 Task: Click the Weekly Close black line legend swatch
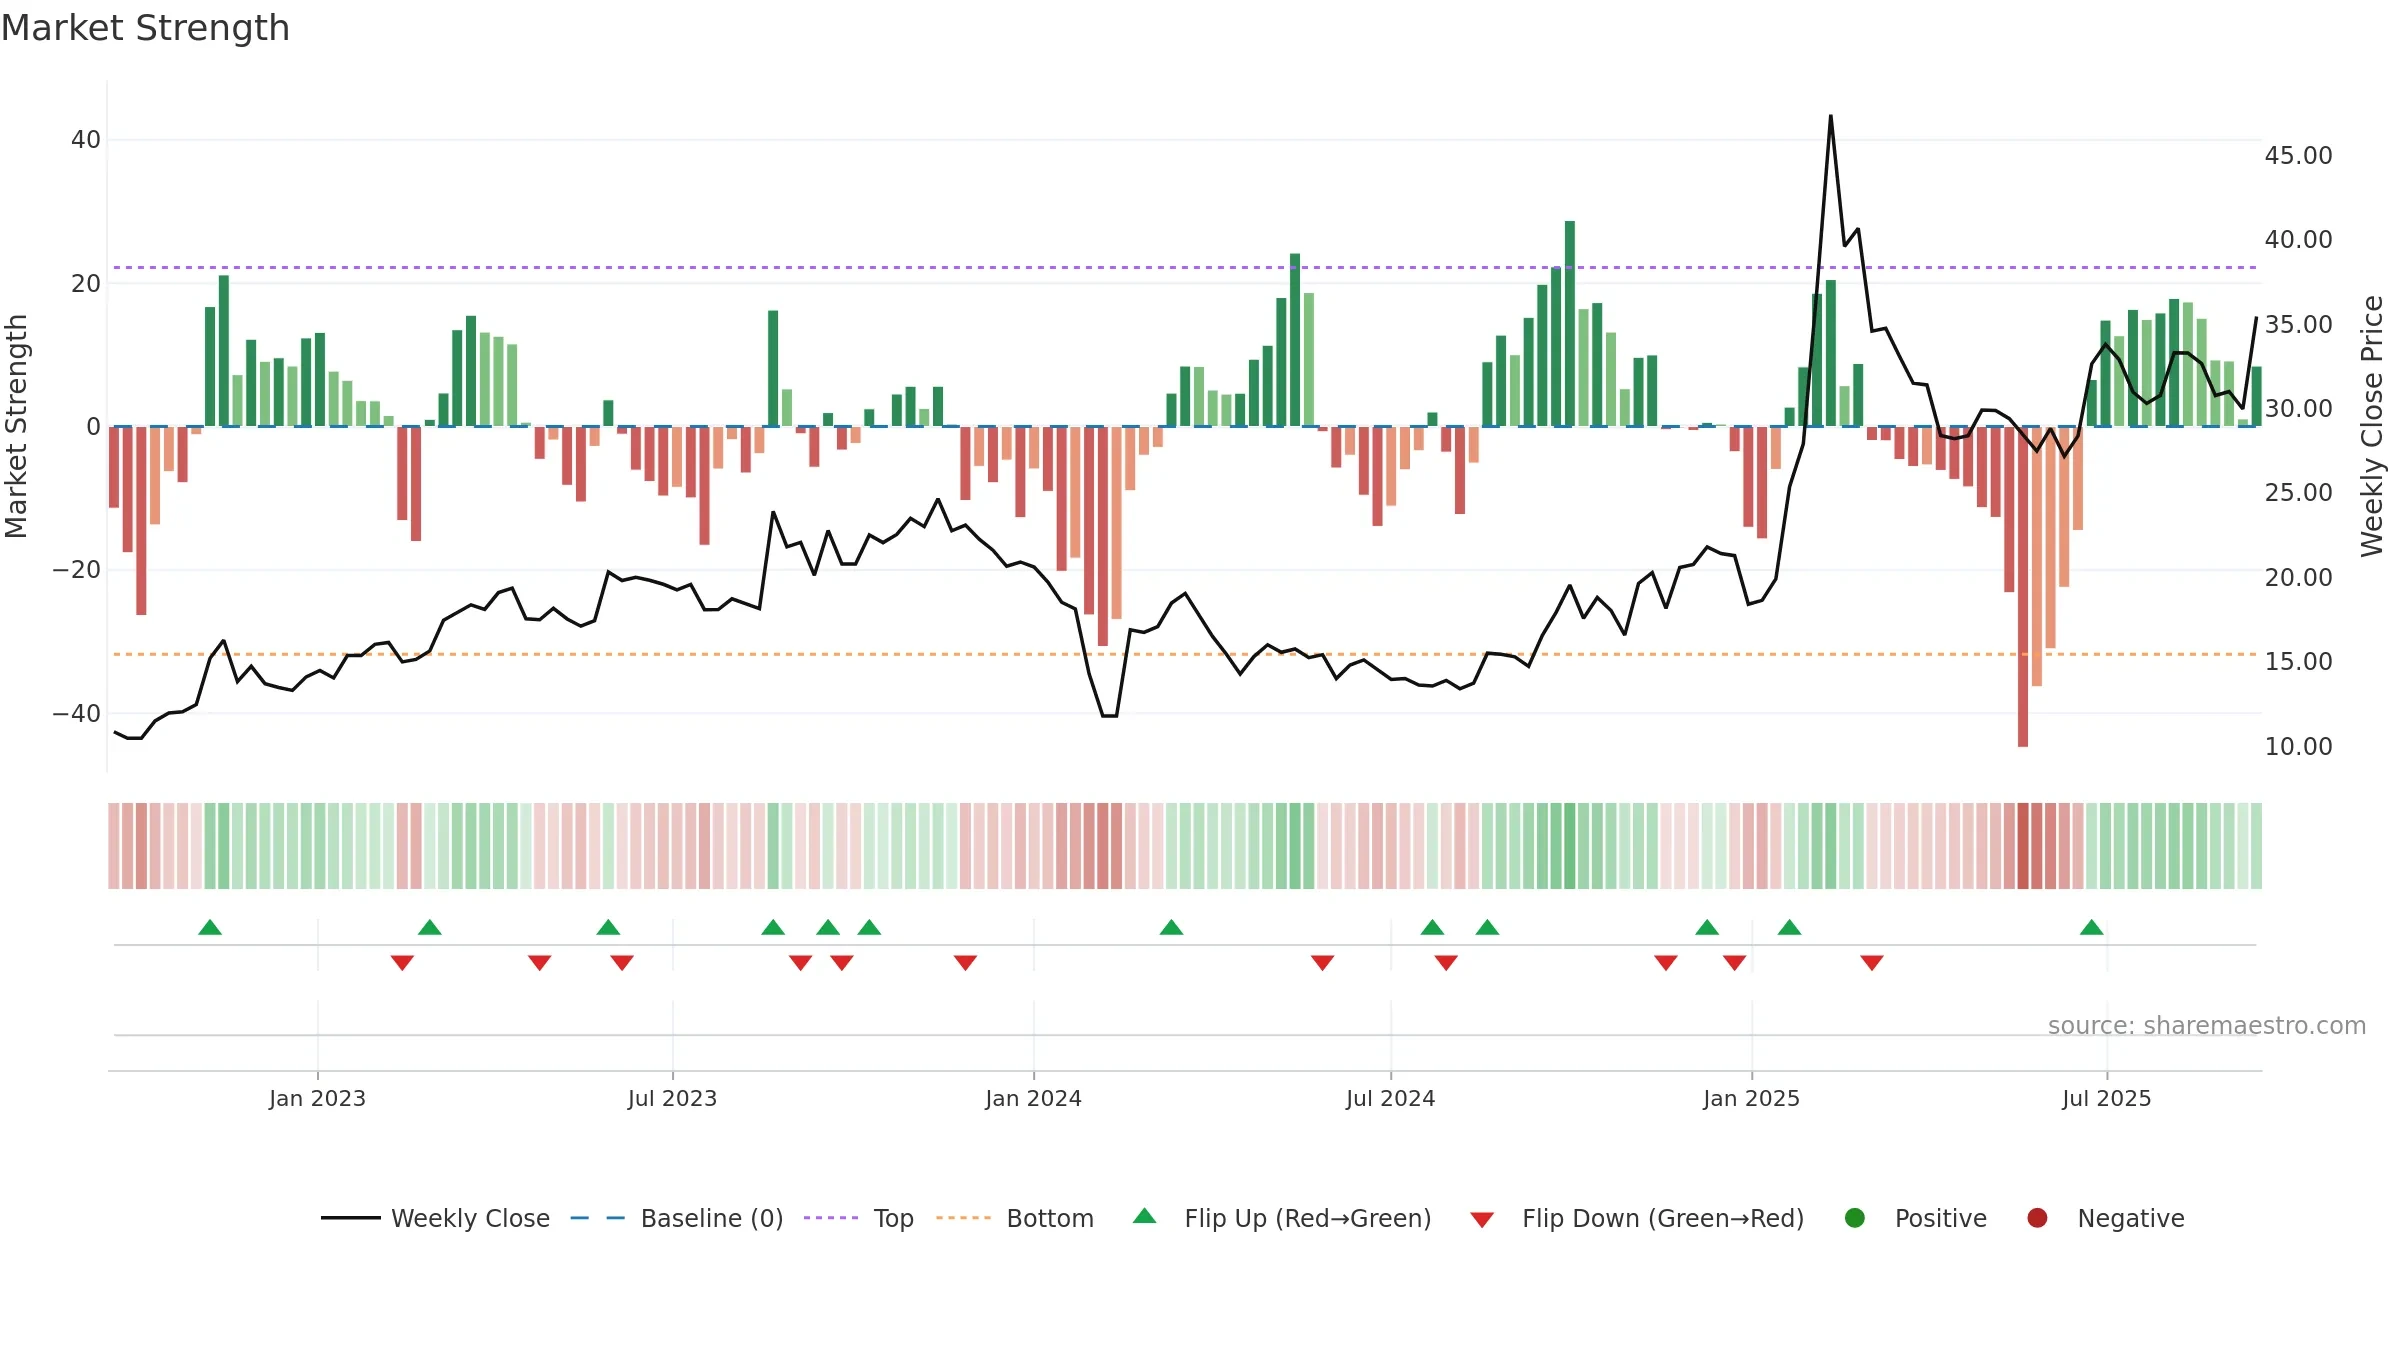tap(351, 1218)
